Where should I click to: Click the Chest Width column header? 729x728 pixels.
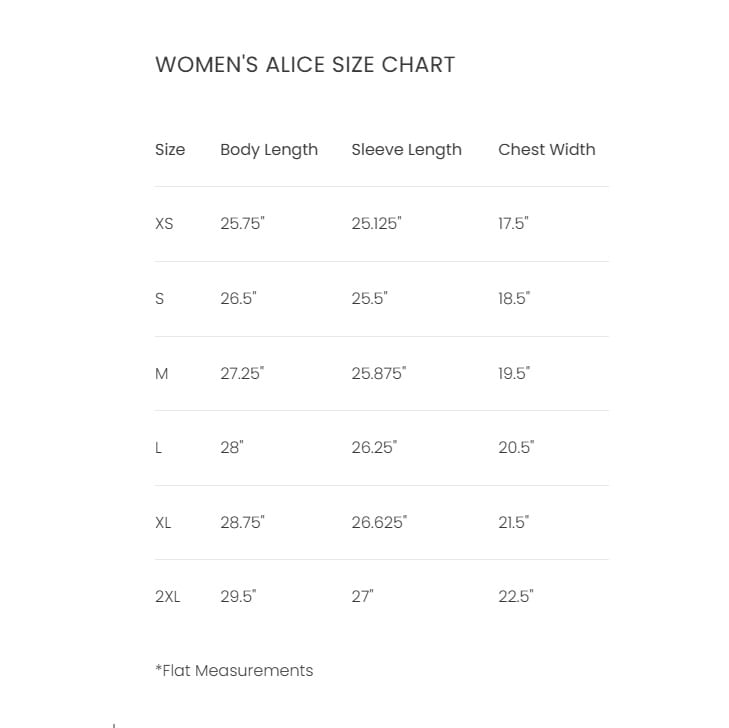click(x=546, y=150)
